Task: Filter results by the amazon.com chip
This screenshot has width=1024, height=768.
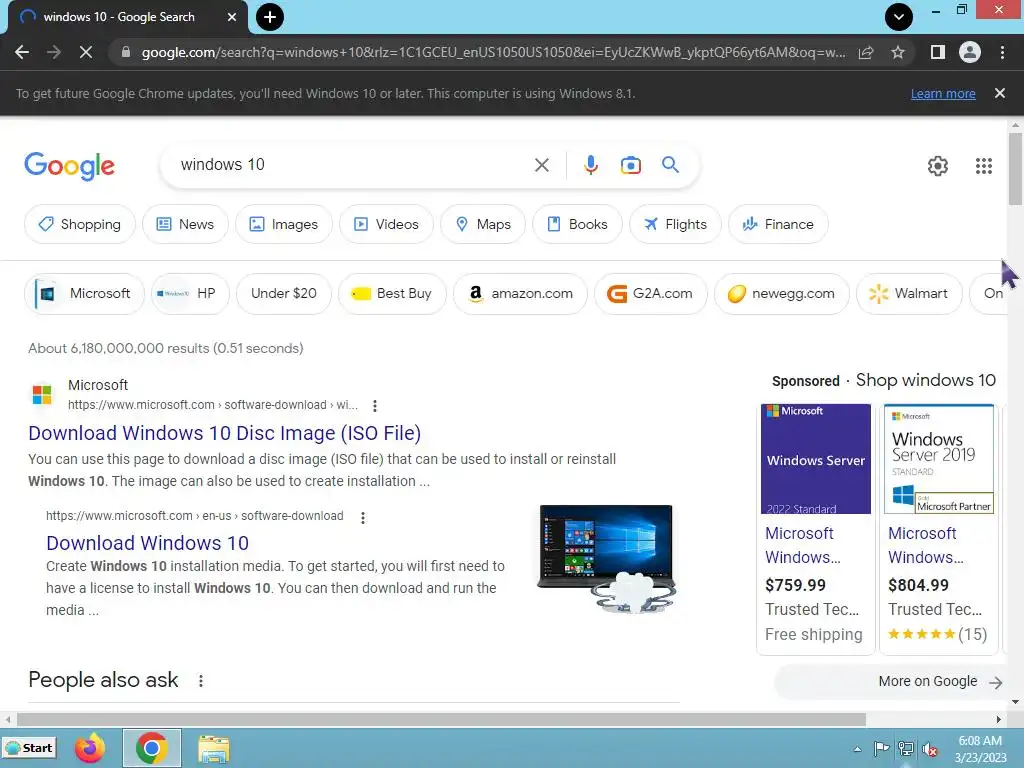Action: 520,293
